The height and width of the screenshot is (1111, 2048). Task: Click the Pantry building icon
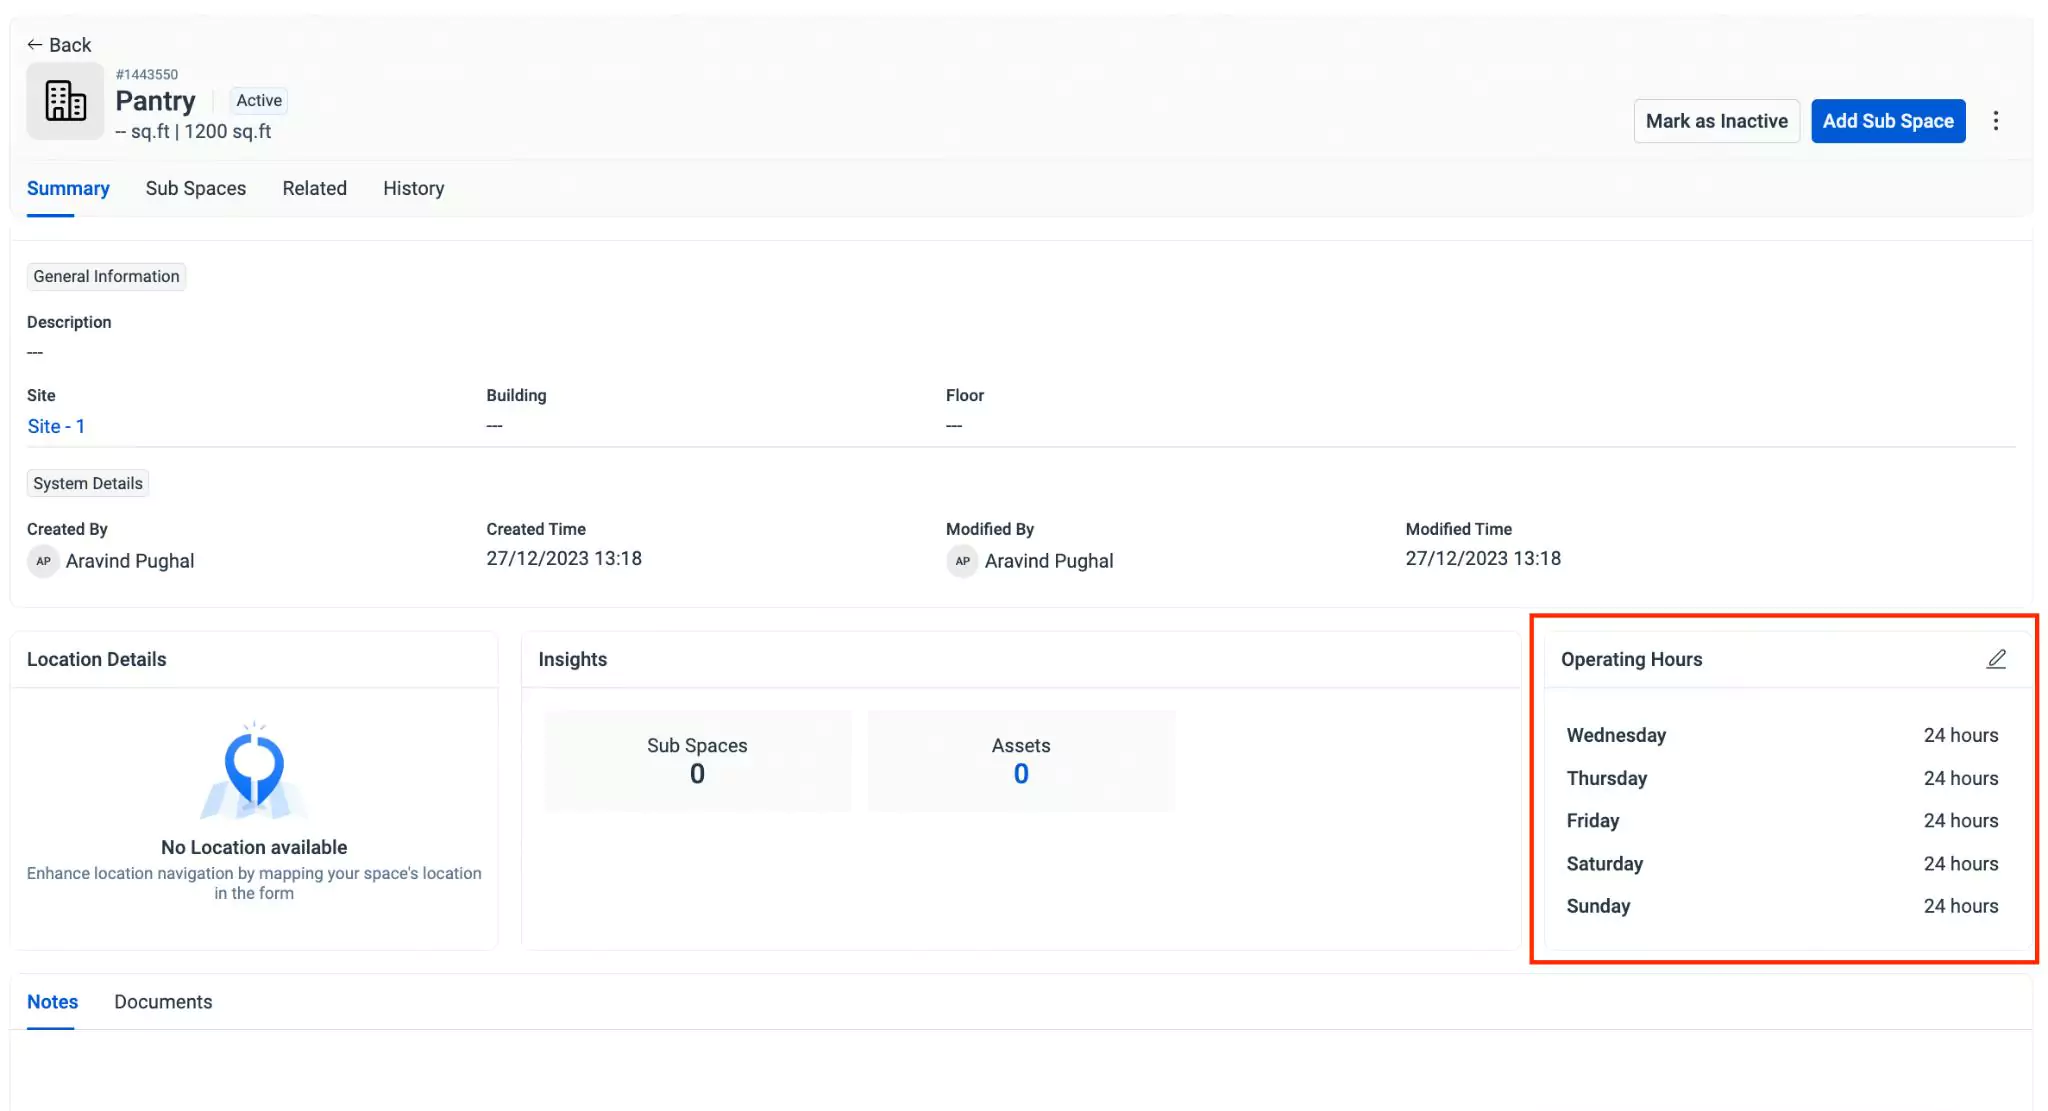click(65, 101)
